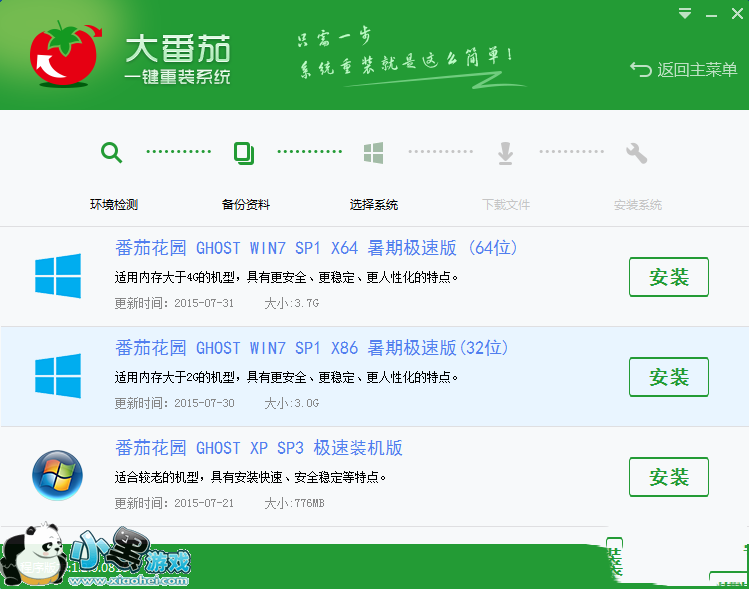Click the install system wrench icon
The image size is (749, 589).
pyautogui.click(x=636, y=153)
